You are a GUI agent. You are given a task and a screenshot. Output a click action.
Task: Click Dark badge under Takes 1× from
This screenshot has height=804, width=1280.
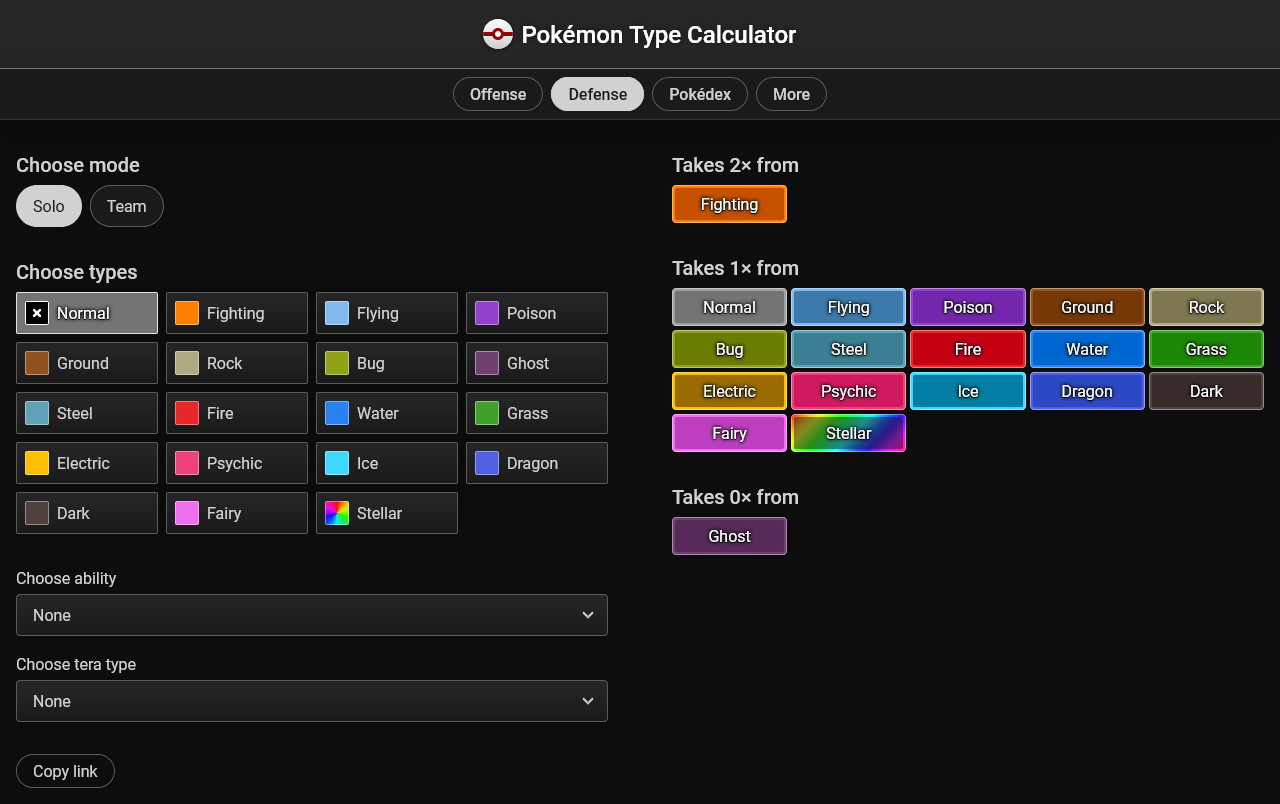click(1206, 391)
